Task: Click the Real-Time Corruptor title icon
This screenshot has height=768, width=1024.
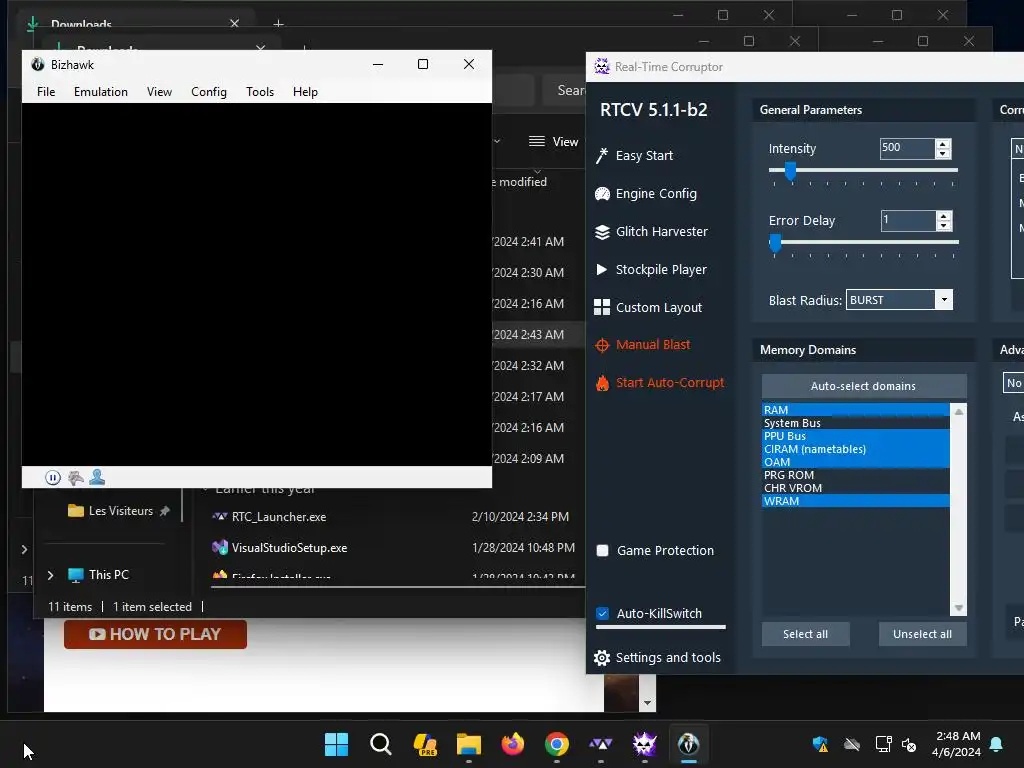Action: click(x=601, y=66)
